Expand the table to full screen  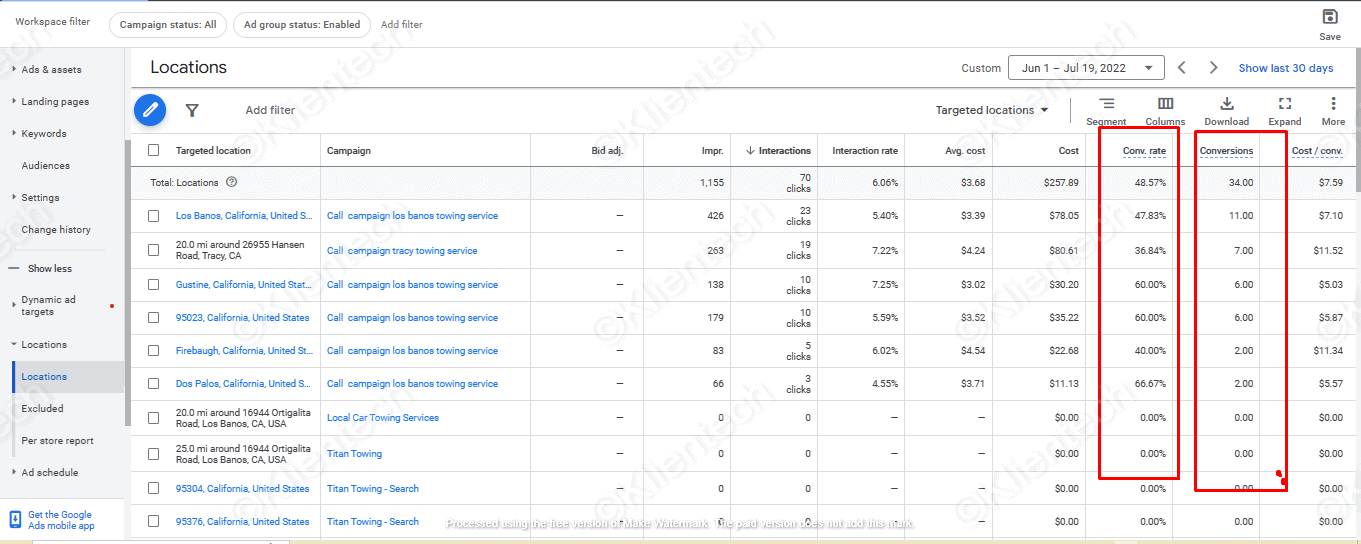pyautogui.click(x=1285, y=110)
